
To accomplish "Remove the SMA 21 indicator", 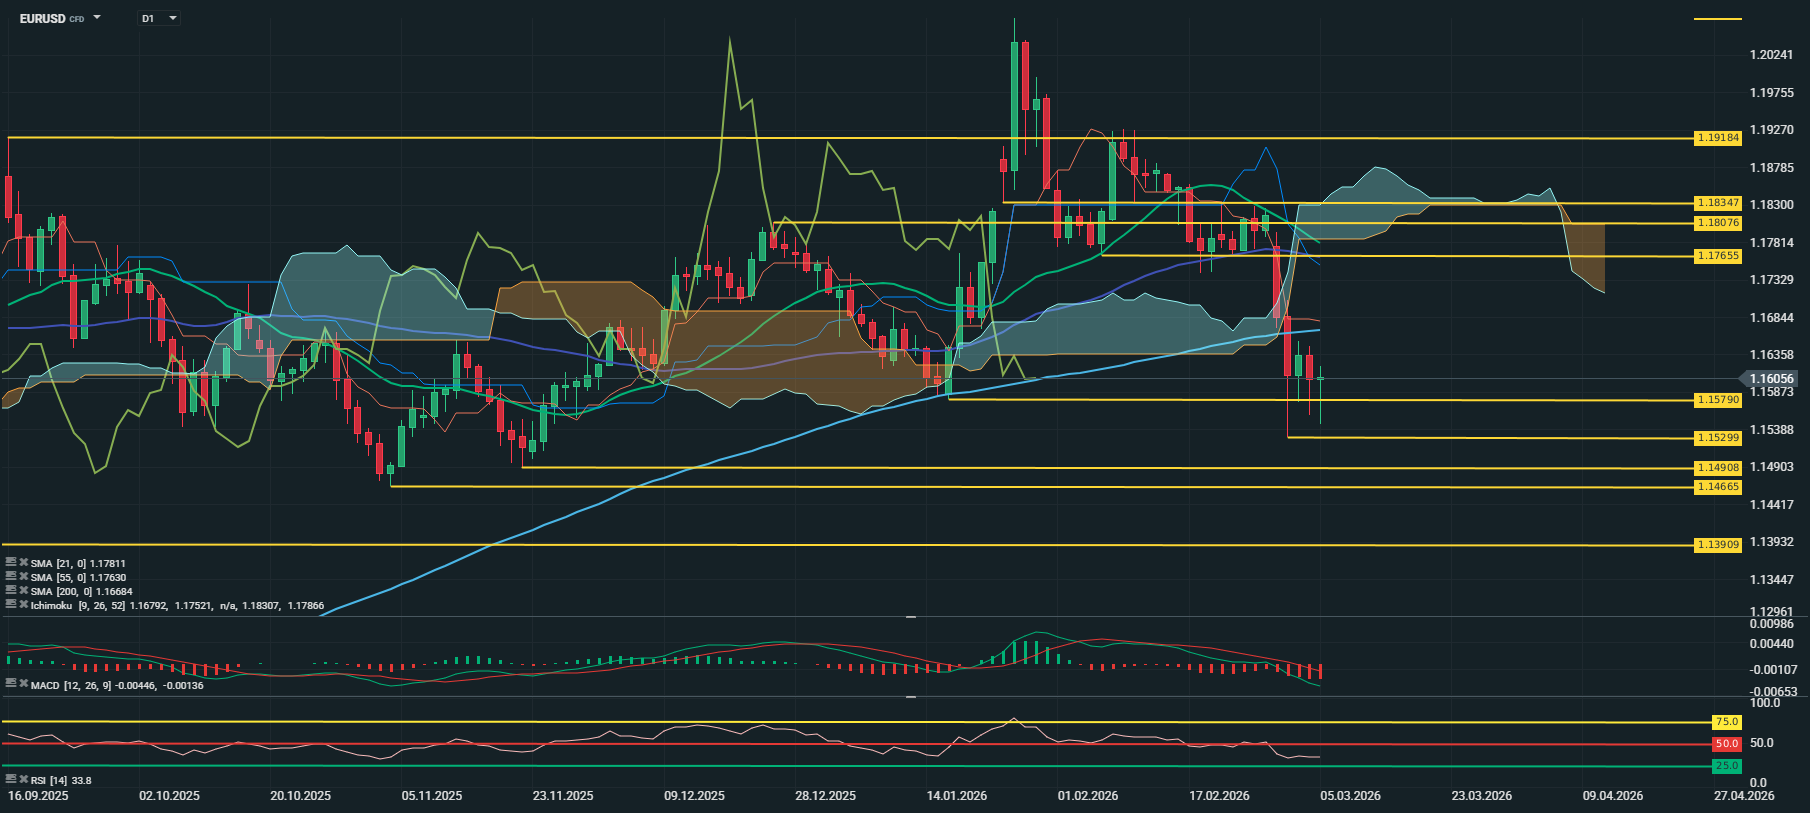I will point(24,563).
